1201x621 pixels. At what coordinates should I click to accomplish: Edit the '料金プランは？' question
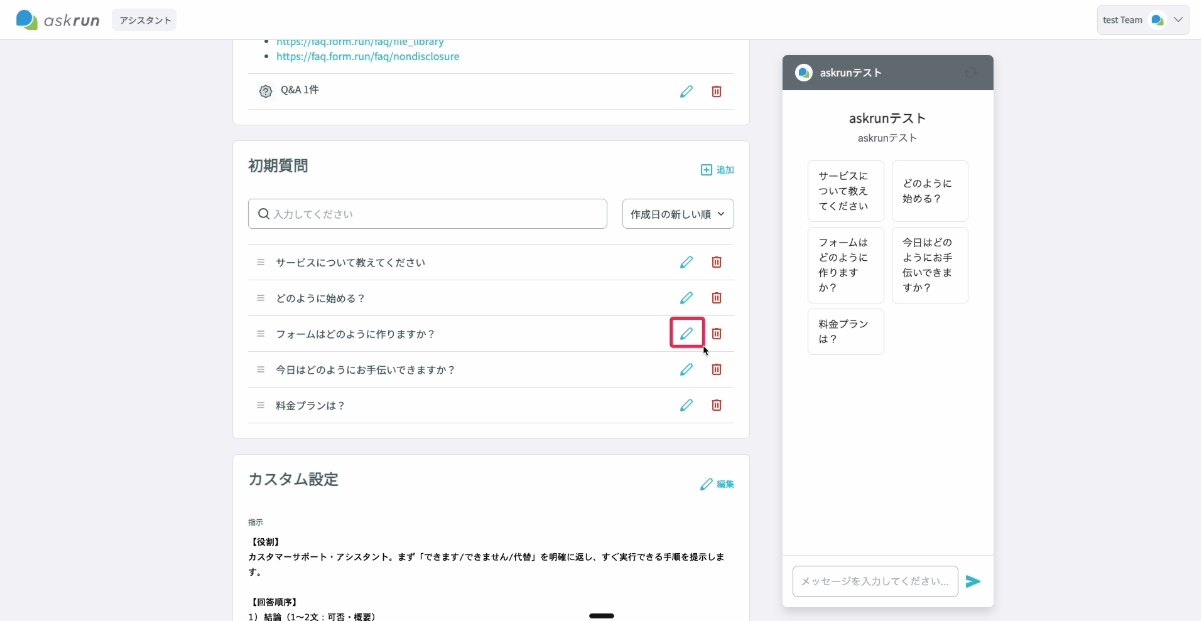tap(687, 405)
